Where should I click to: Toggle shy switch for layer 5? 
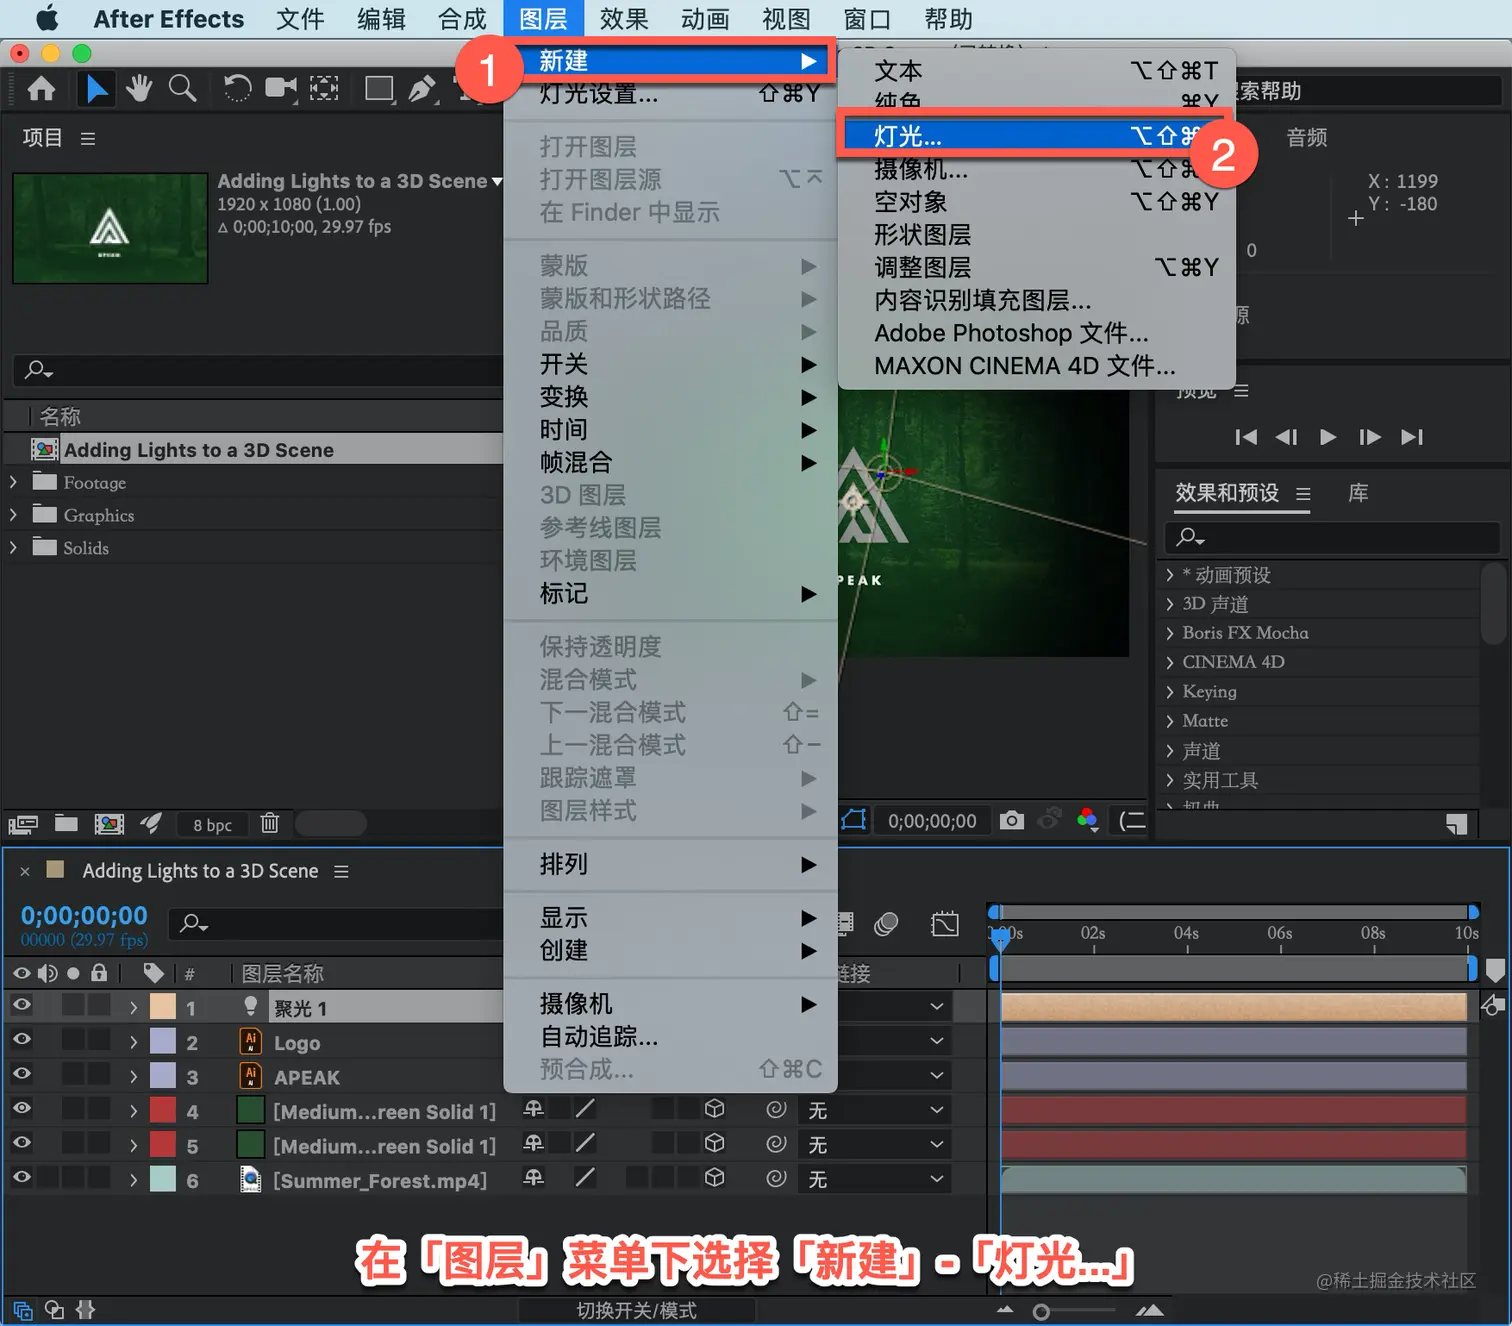click(534, 1143)
